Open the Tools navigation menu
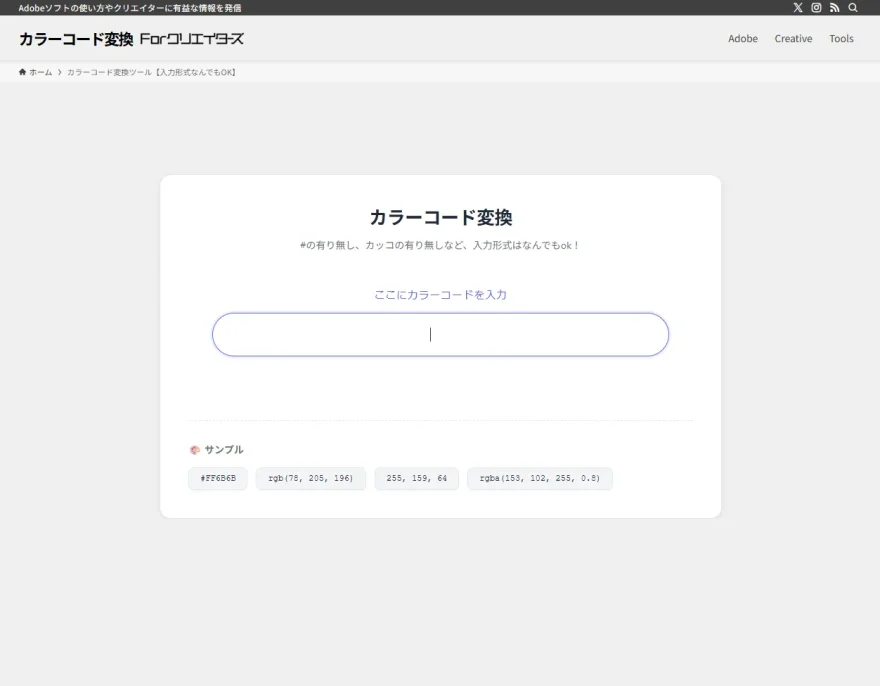This screenshot has width=880, height=686. 841,38
